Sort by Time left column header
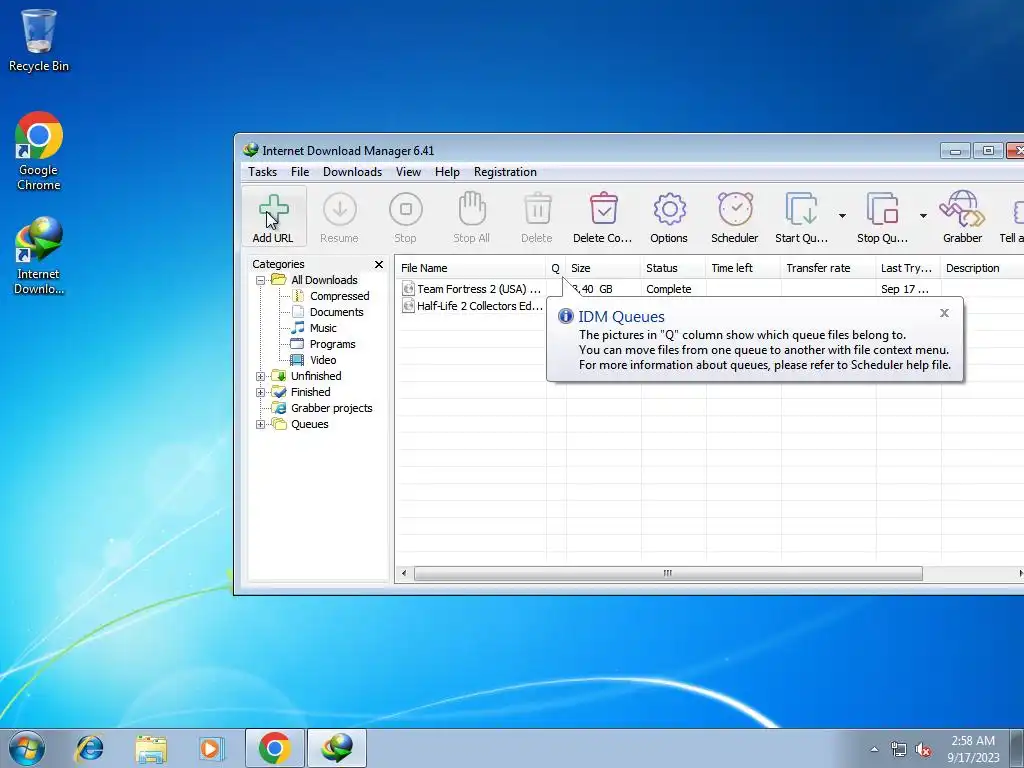 (743, 268)
